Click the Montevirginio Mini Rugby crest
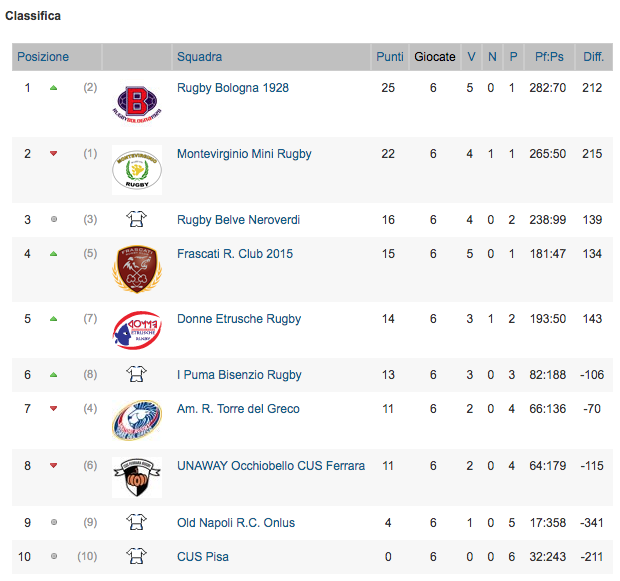The width and height of the screenshot is (620, 581). tap(137, 170)
